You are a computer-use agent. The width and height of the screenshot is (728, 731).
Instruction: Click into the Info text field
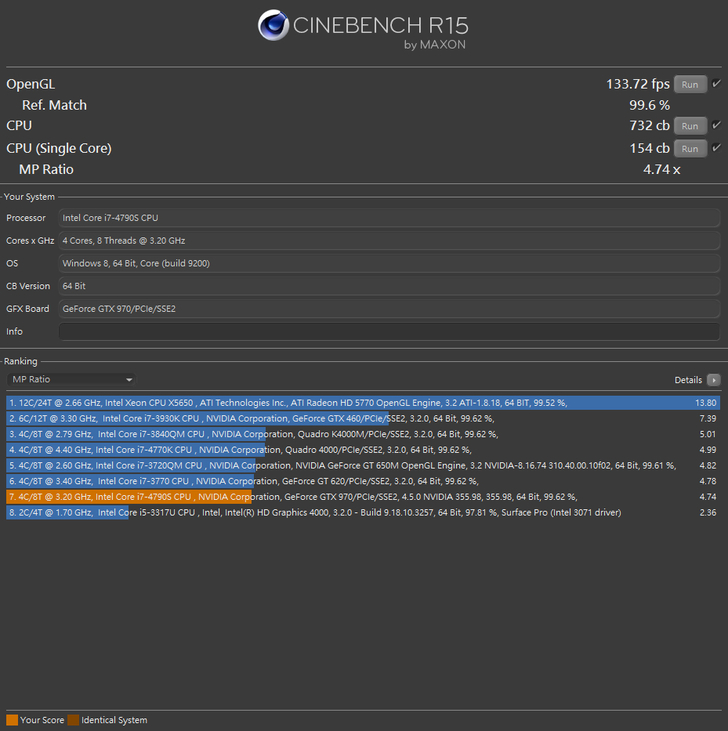point(388,332)
